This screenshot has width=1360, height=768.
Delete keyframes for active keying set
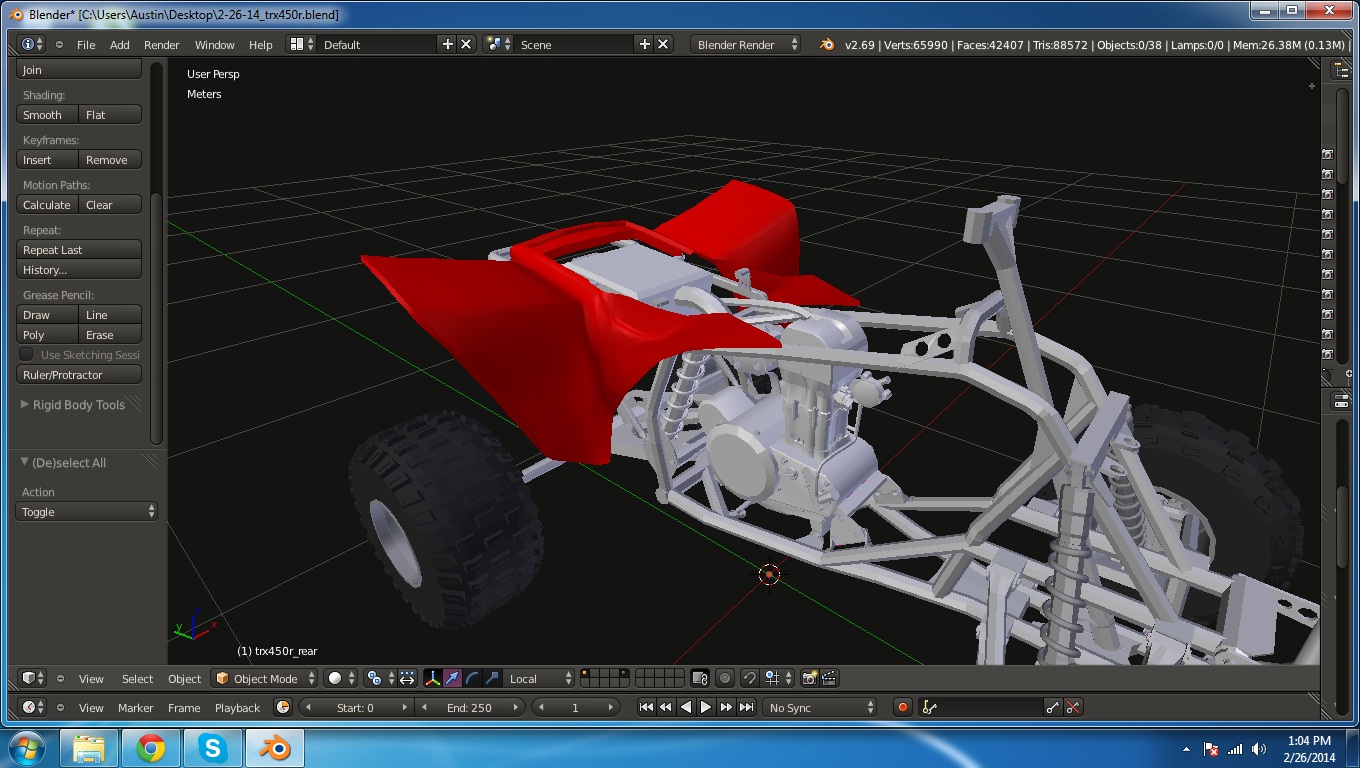pos(1073,707)
